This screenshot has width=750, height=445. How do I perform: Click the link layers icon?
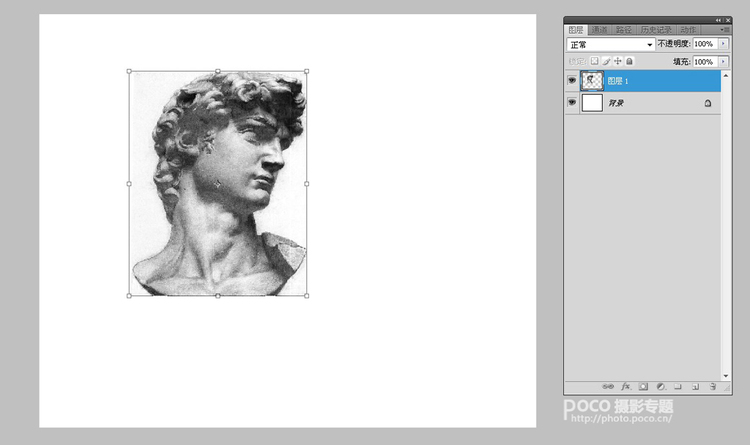tap(607, 386)
